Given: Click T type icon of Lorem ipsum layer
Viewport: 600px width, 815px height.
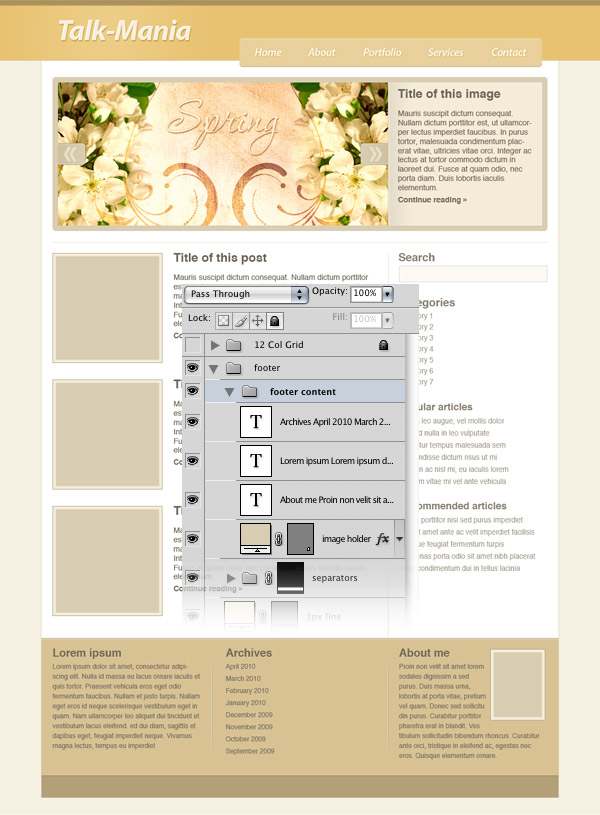Looking at the screenshot, I should click(256, 461).
